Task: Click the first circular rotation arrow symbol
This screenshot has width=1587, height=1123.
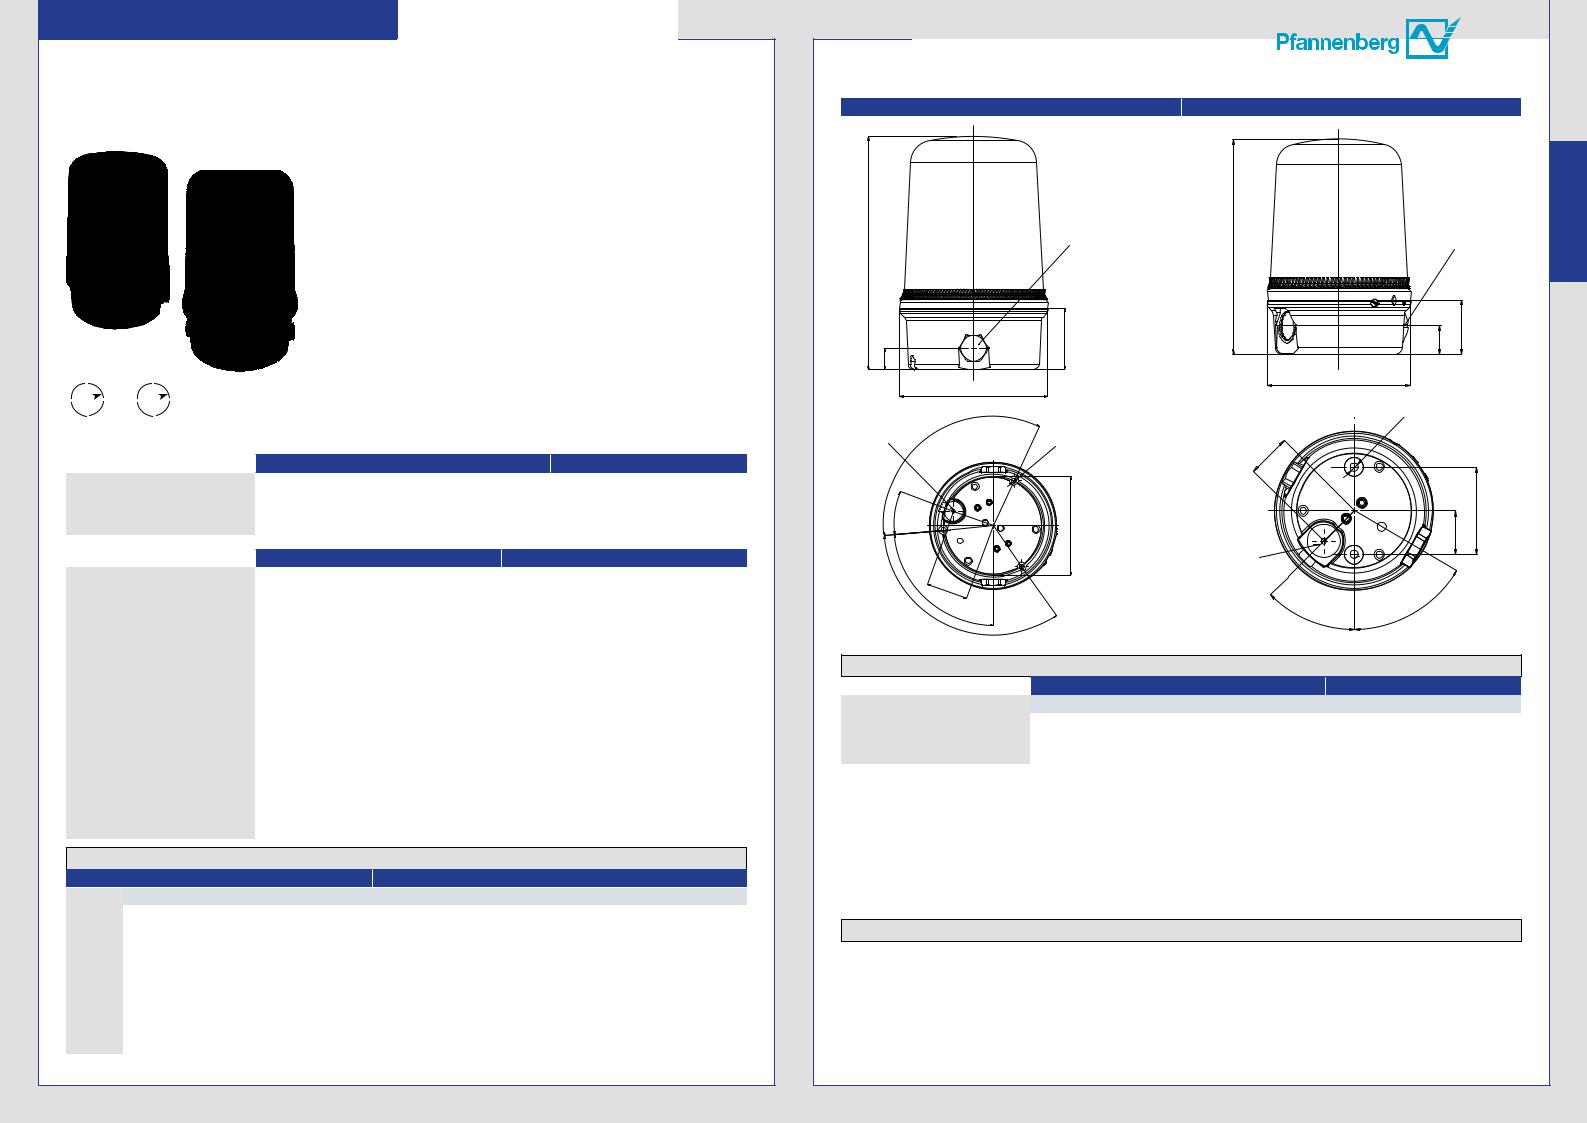Action: click(x=87, y=399)
